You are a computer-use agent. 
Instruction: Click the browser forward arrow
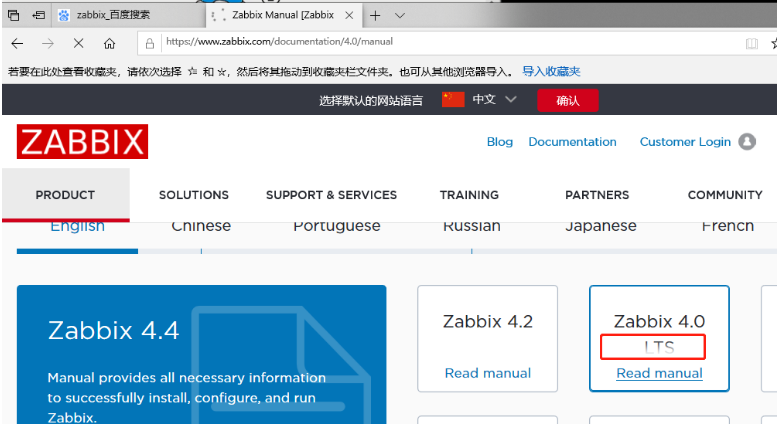pyautogui.click(x=48, y=44)
